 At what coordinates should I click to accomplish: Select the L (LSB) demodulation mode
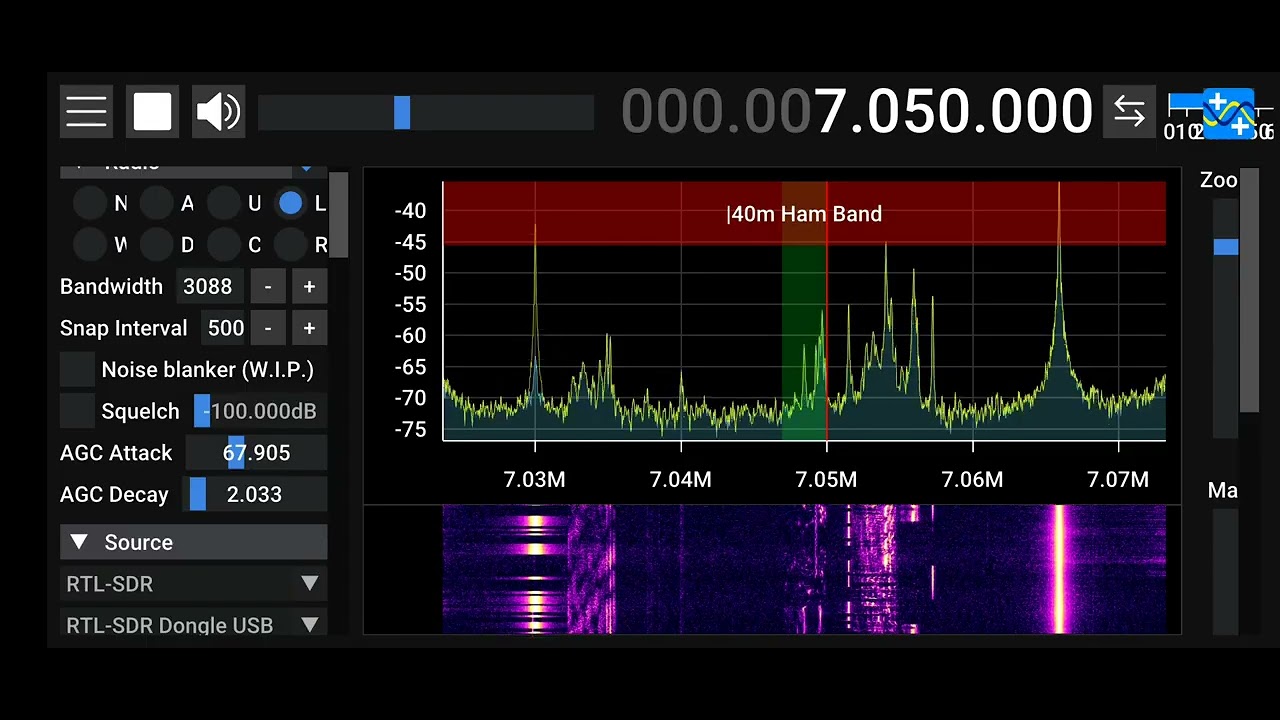coord(291,204)
